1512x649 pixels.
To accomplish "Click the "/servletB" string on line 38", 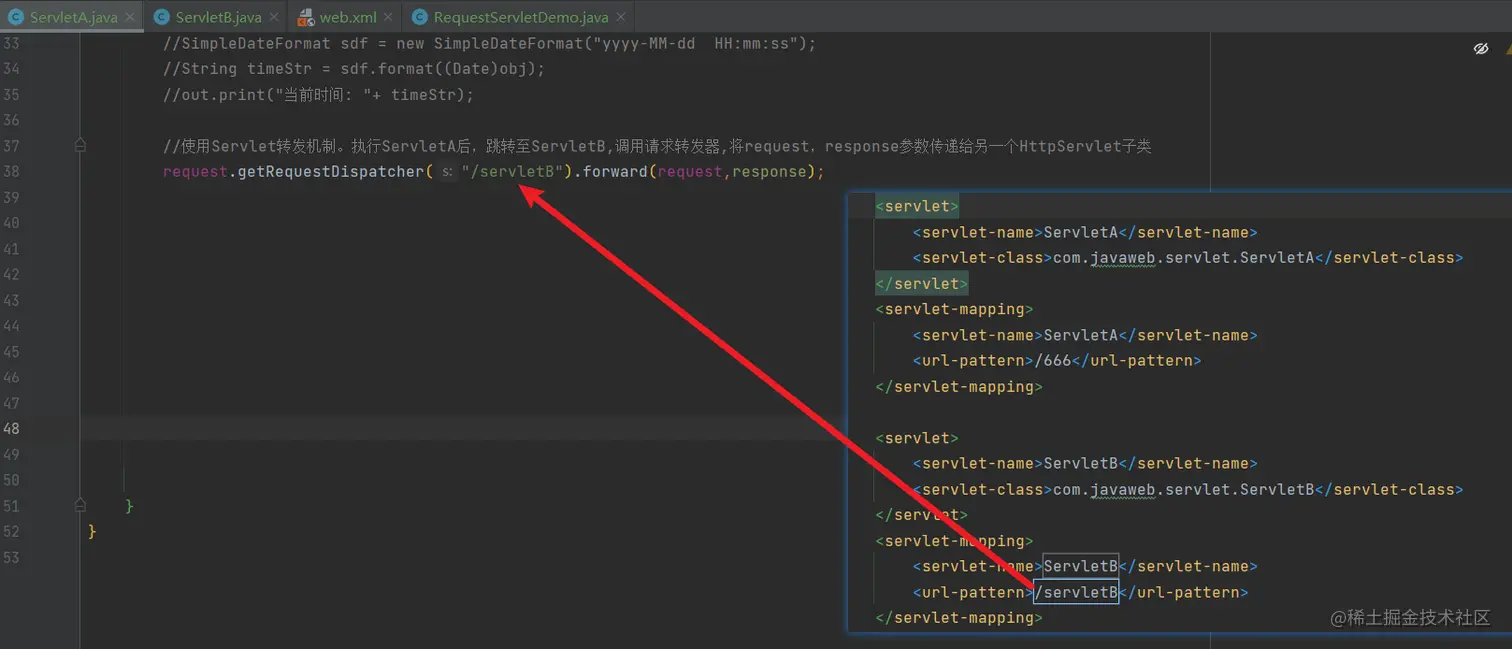I will (x=515, y=171).
